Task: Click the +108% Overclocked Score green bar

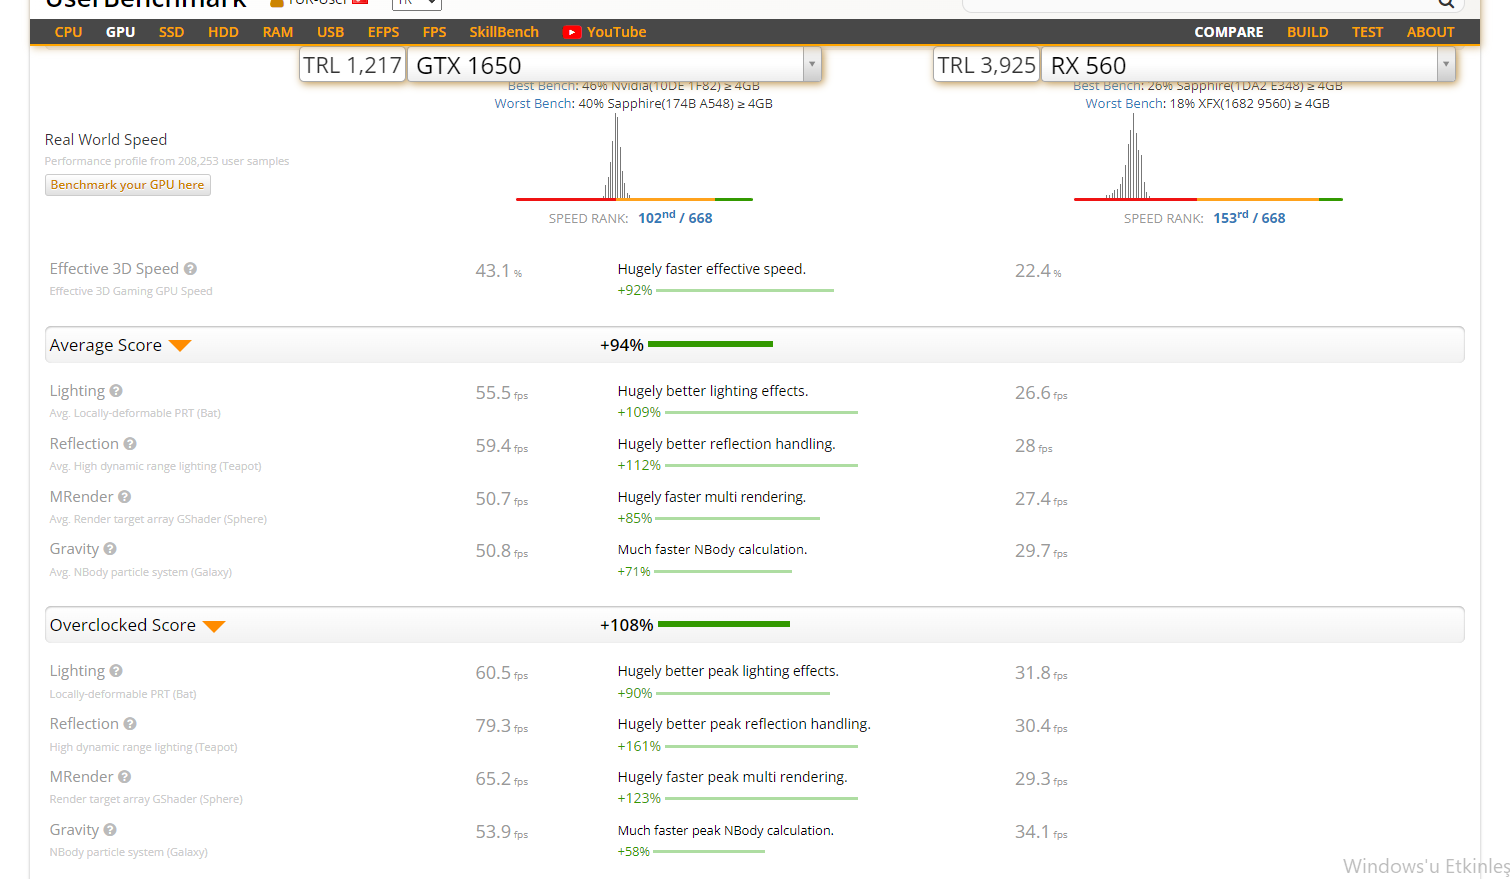Action: [x=724, y=624]
